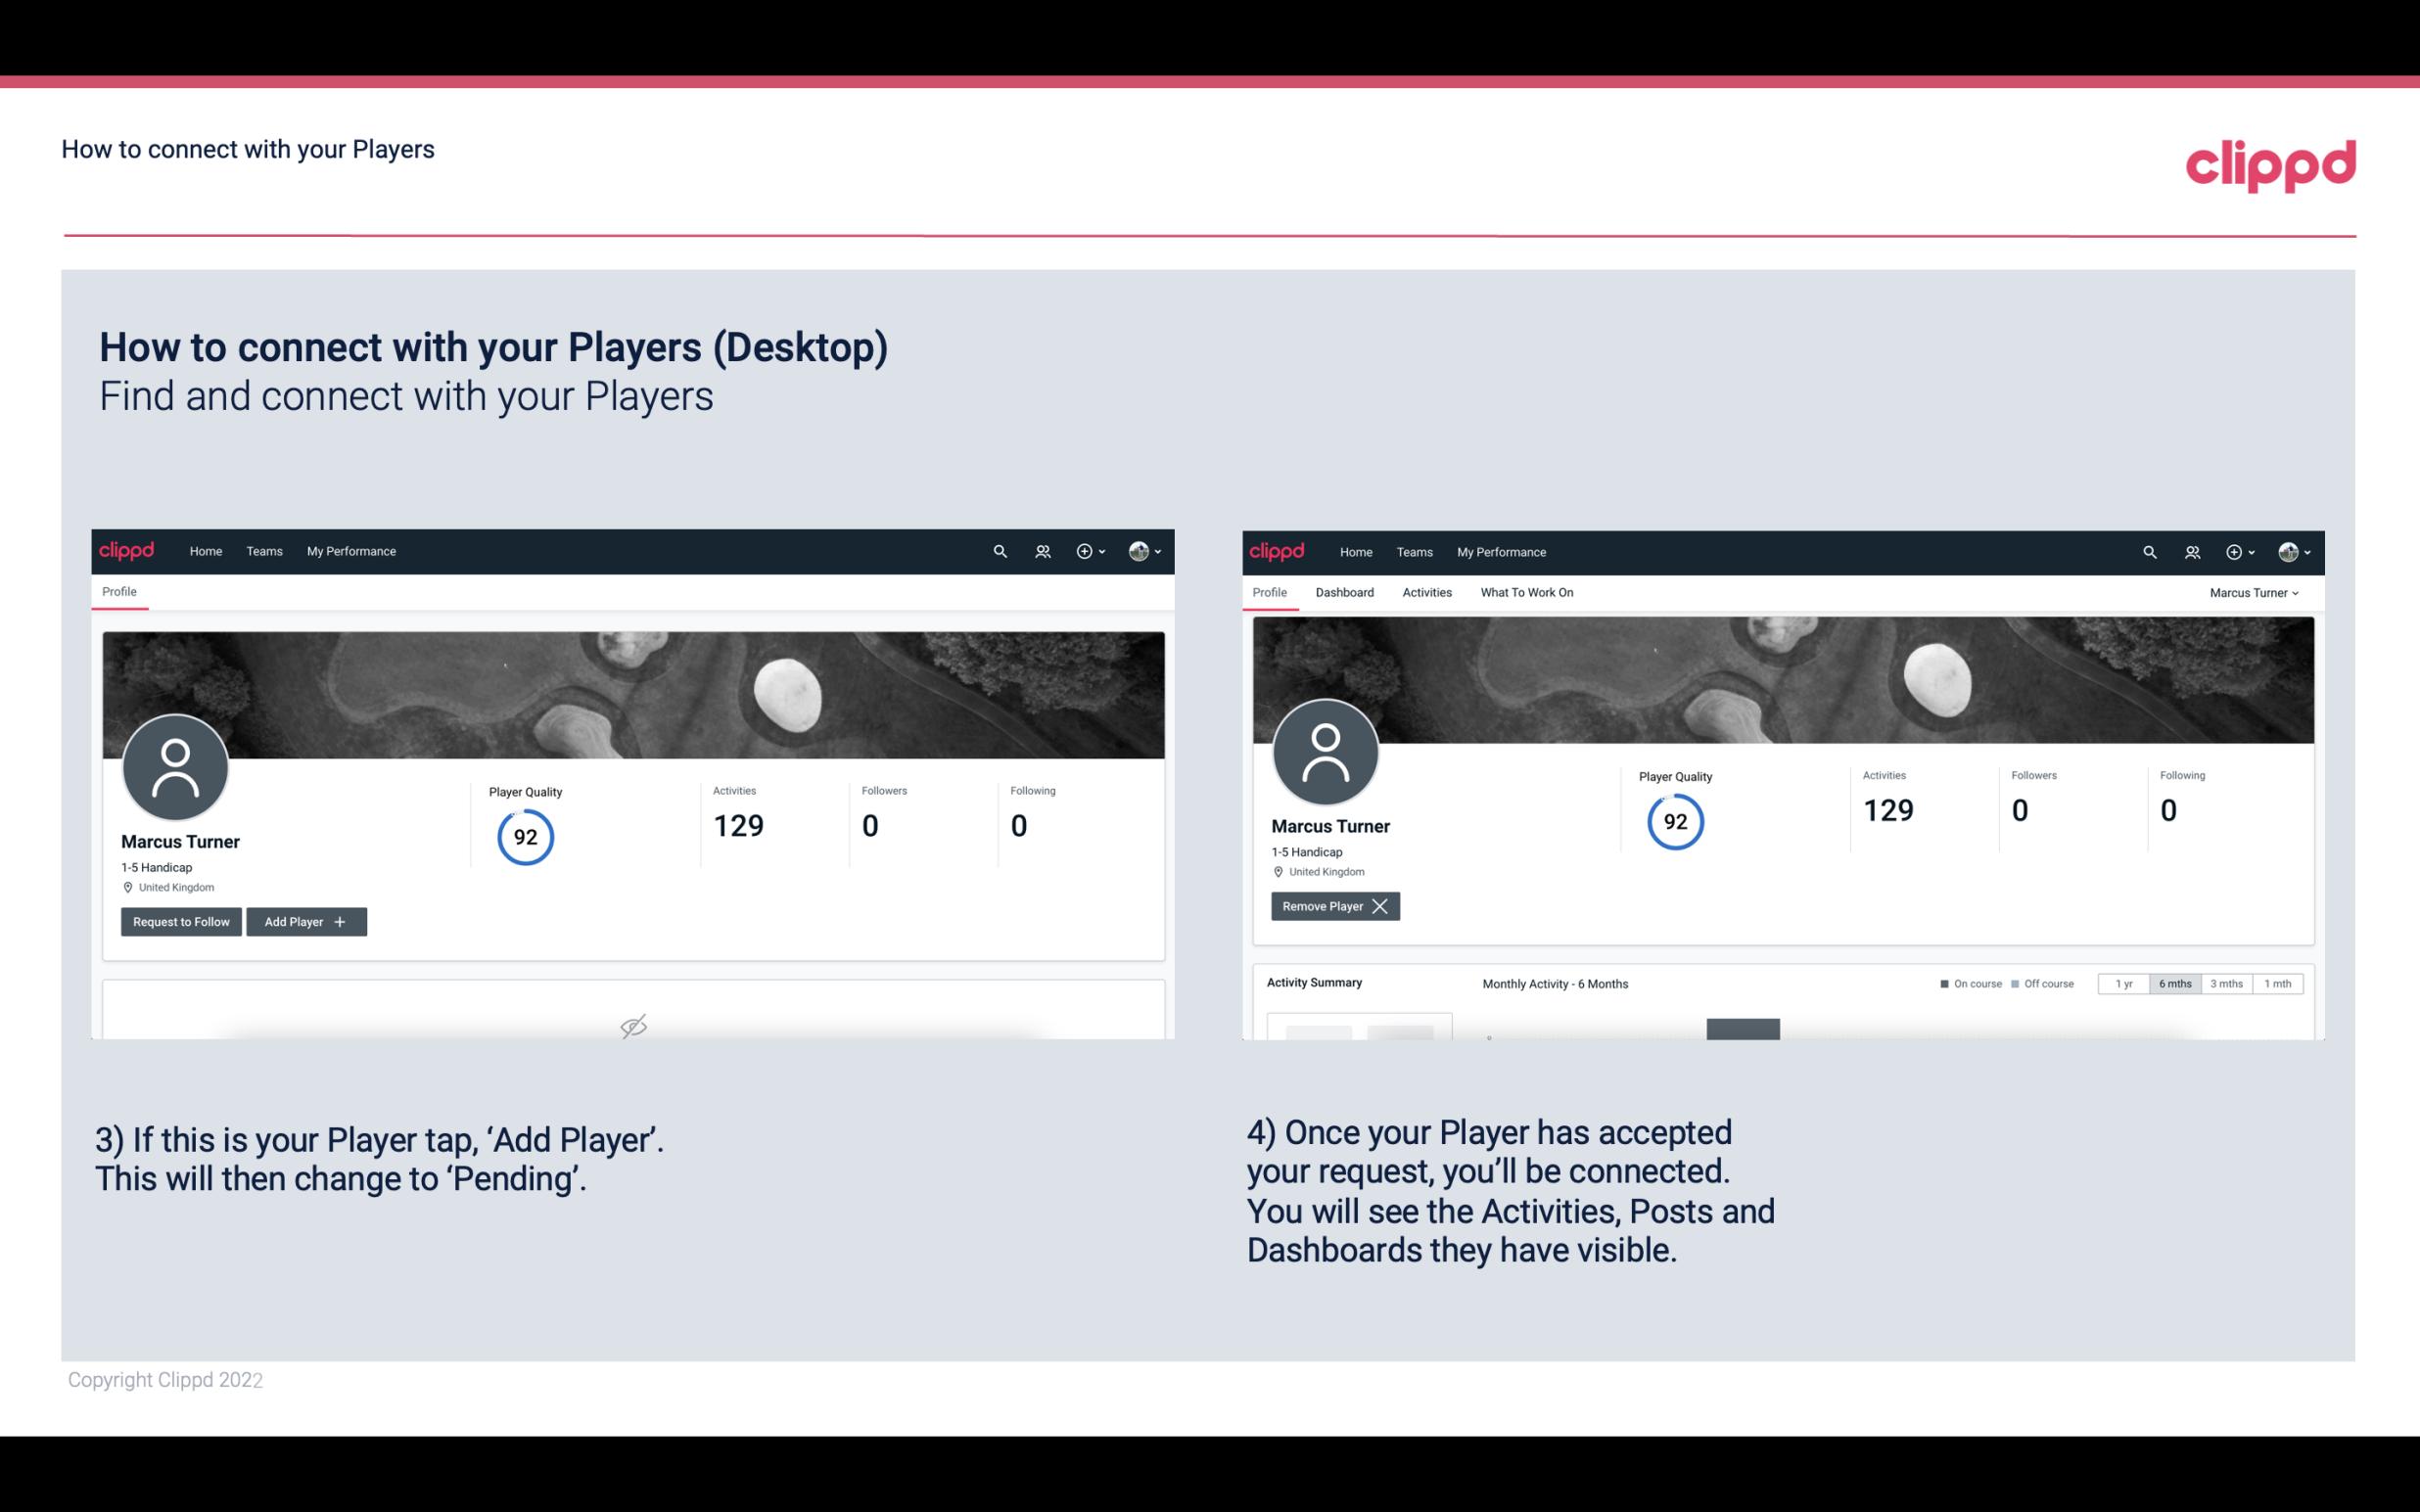This screenshot has height=1512, width=2420.
Task: Select '3 mths' activity timeframe filter
Action: 2225,983
